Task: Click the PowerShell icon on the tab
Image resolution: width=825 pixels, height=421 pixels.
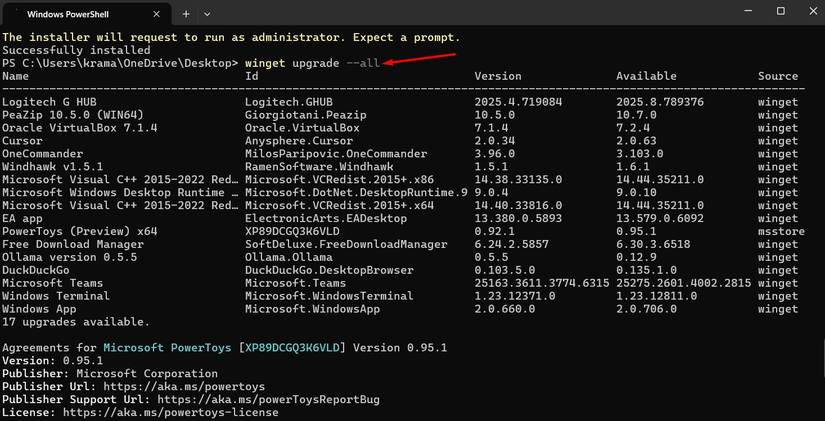Action: click(15, 14)
